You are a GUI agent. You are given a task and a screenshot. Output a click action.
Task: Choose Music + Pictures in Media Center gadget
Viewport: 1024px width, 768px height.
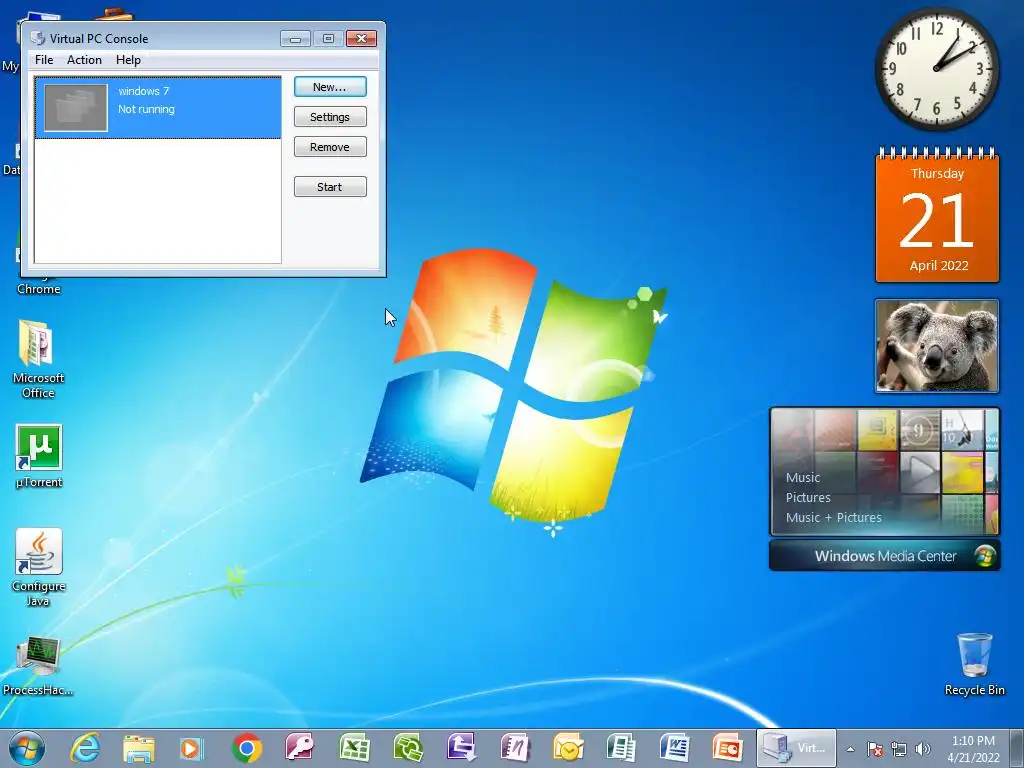tap(833, 517)
